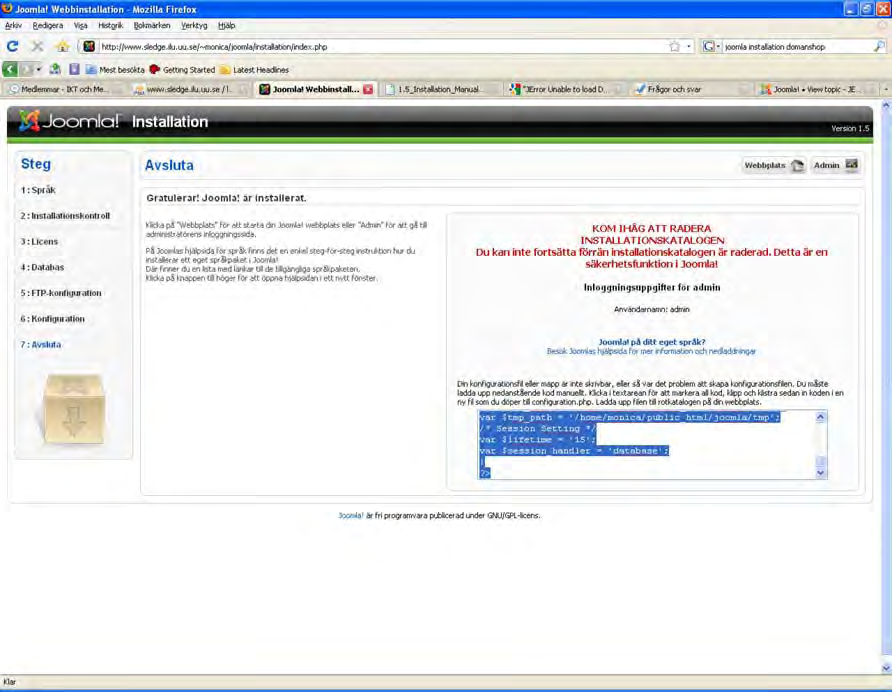Bookmark this page with the star icon
Viewport: 892px width, 692px height.
pyautogui.click(x=675, y=47)
